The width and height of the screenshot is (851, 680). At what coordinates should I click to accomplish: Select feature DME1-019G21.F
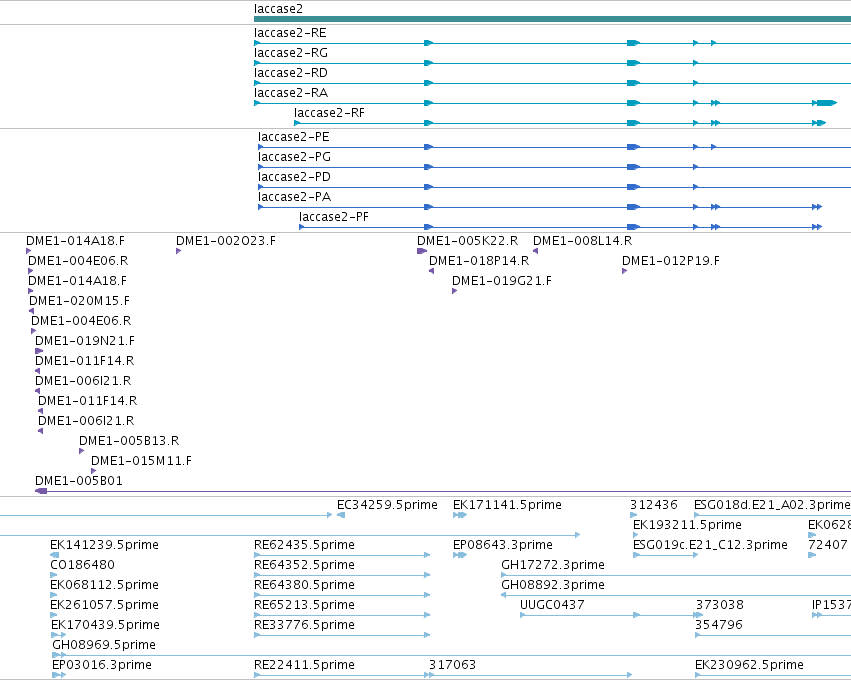pyautogui.click(x=501, y=281)
